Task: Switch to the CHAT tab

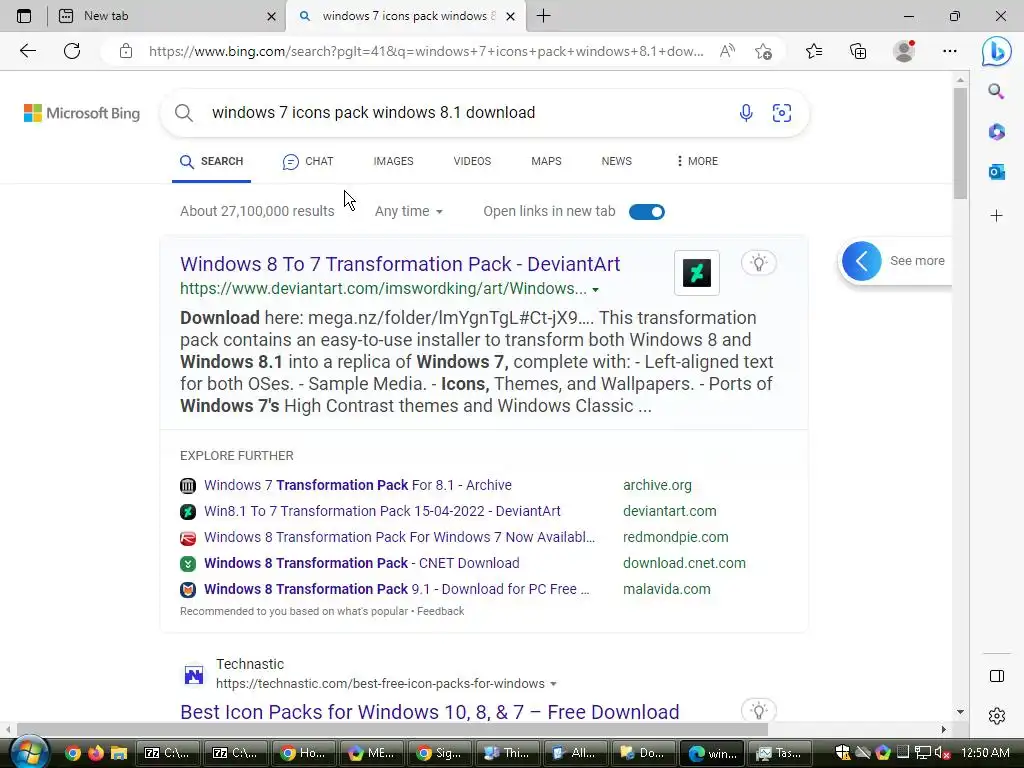Action: coord(308,161)
